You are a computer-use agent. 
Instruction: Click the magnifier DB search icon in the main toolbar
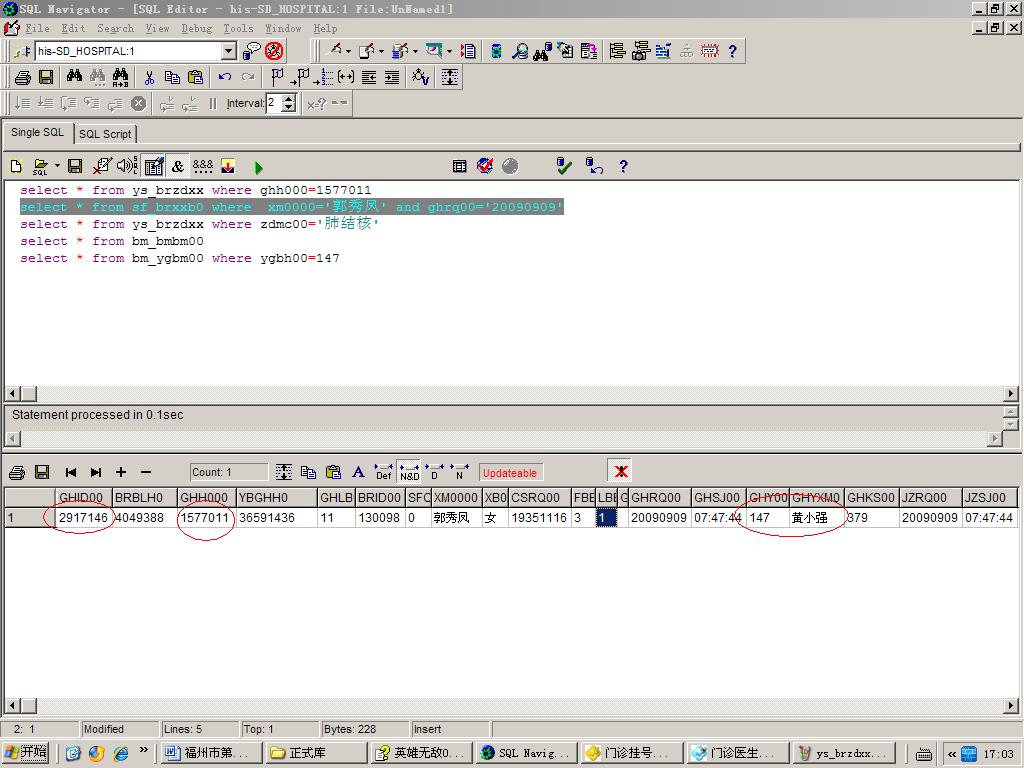click(520, 51)
